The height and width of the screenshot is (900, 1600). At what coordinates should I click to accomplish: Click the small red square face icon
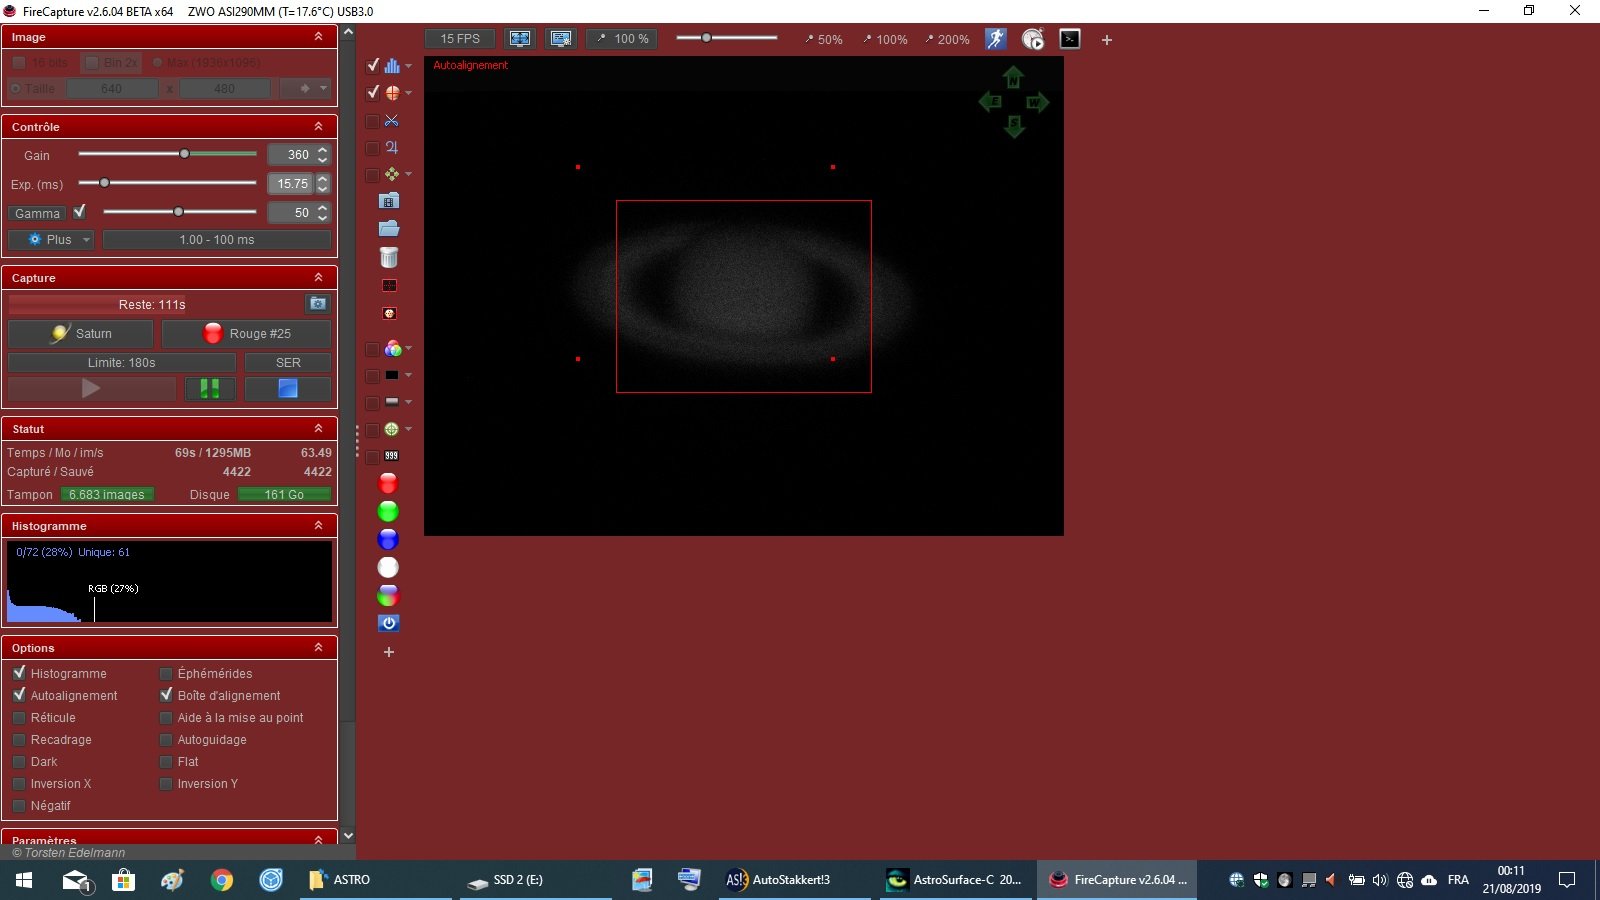390,314
